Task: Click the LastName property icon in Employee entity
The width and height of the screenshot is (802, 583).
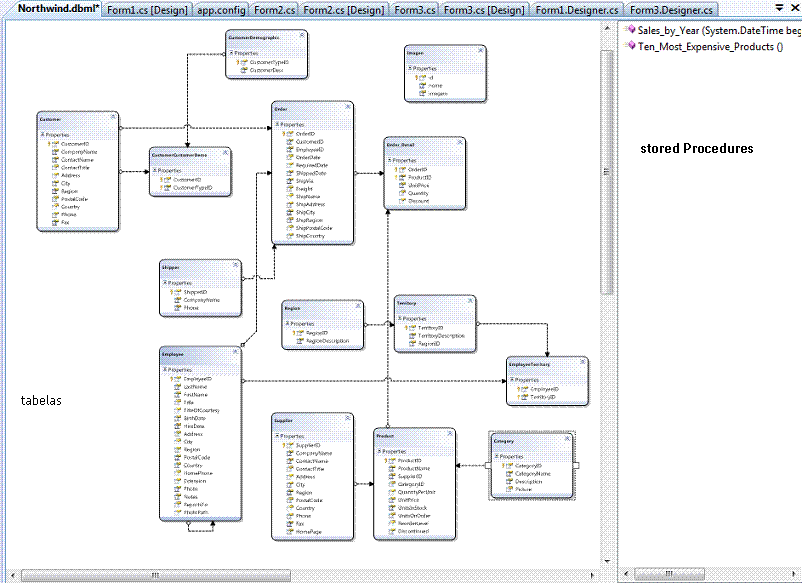Action: tap(177, 387)
